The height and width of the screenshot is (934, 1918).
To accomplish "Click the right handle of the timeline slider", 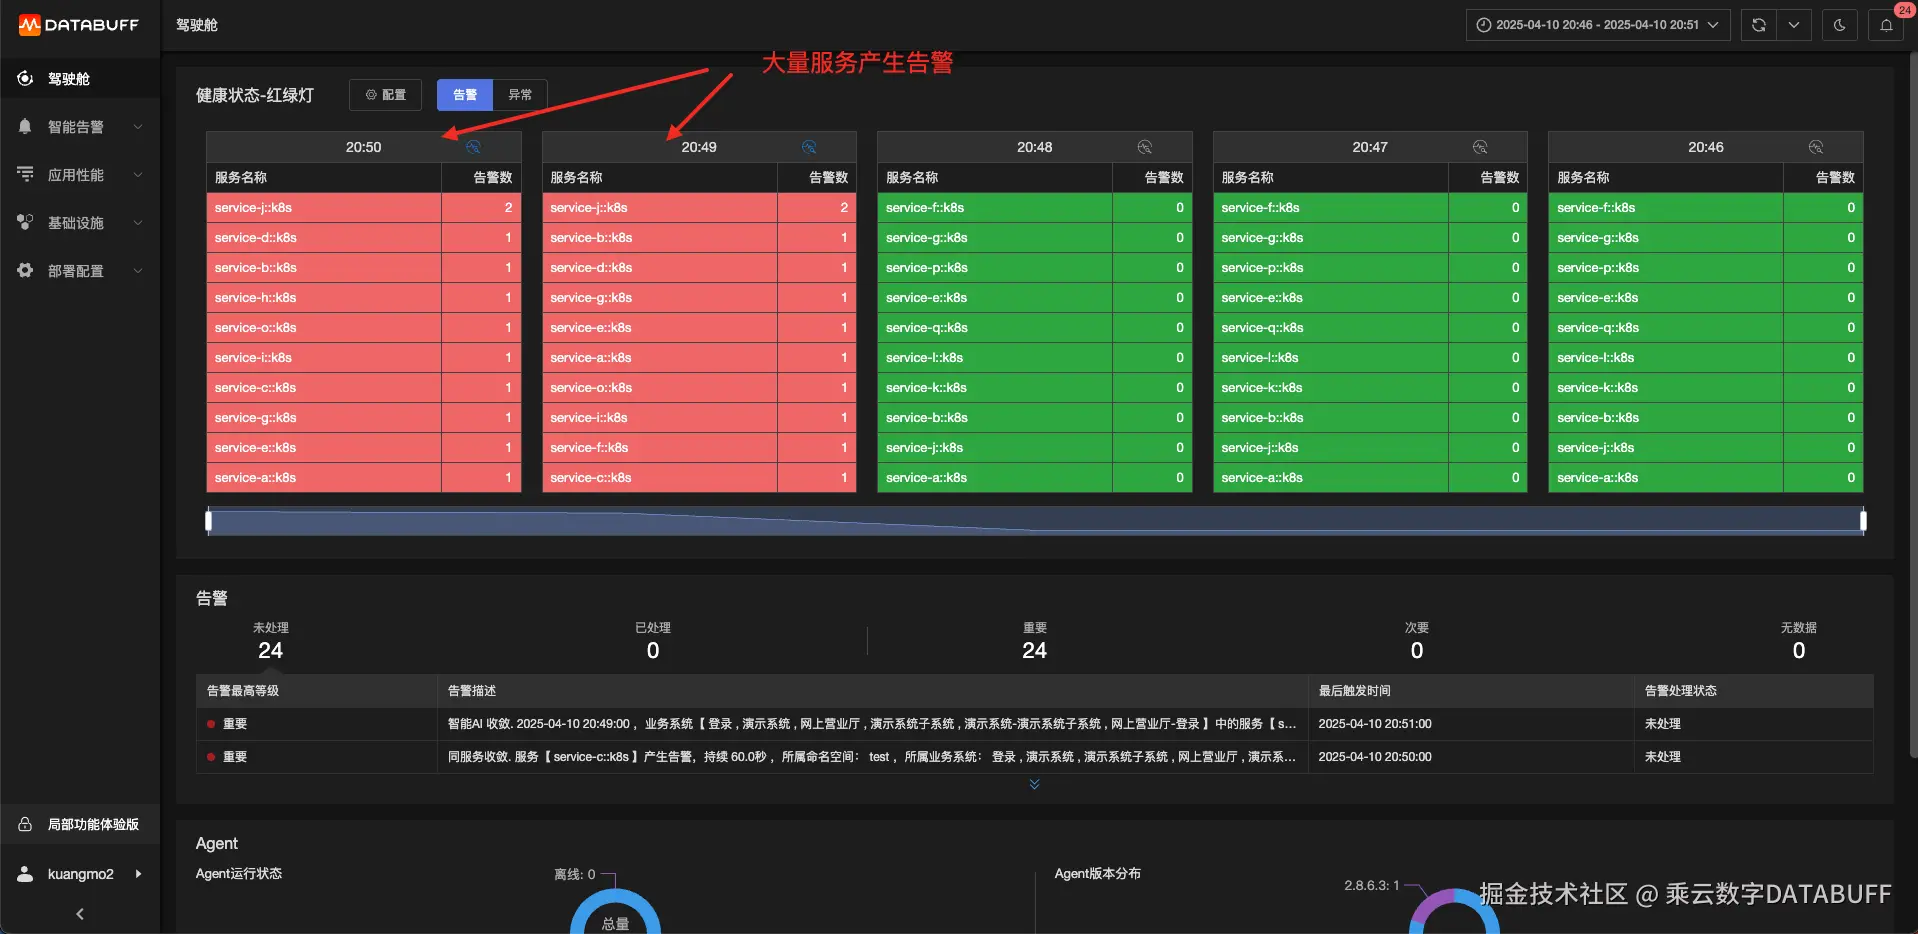I will click(x=1863, y=521).
